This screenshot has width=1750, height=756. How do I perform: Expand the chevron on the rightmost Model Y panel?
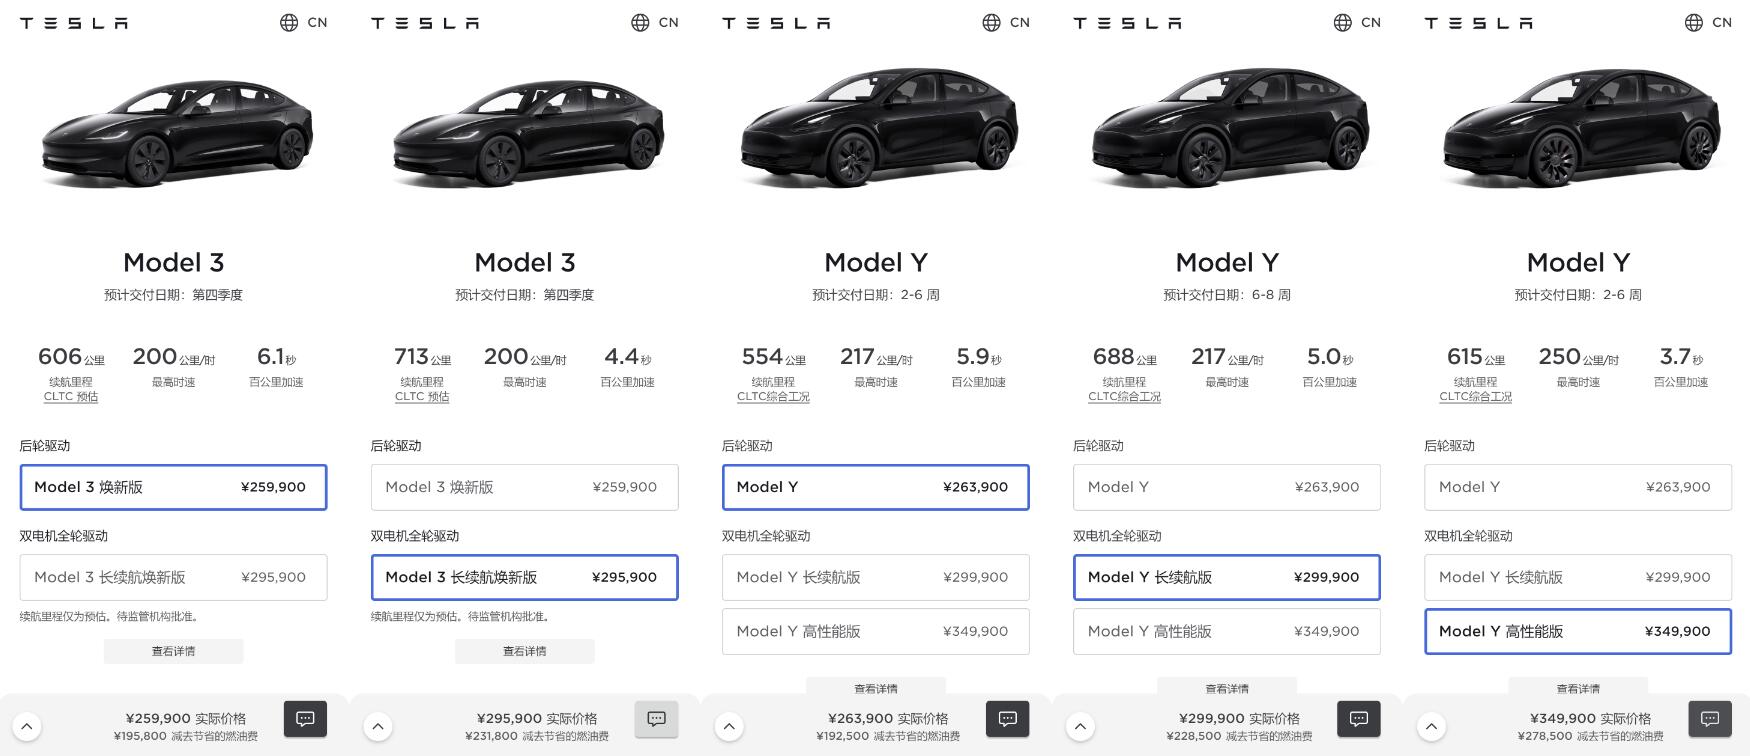1431,725
